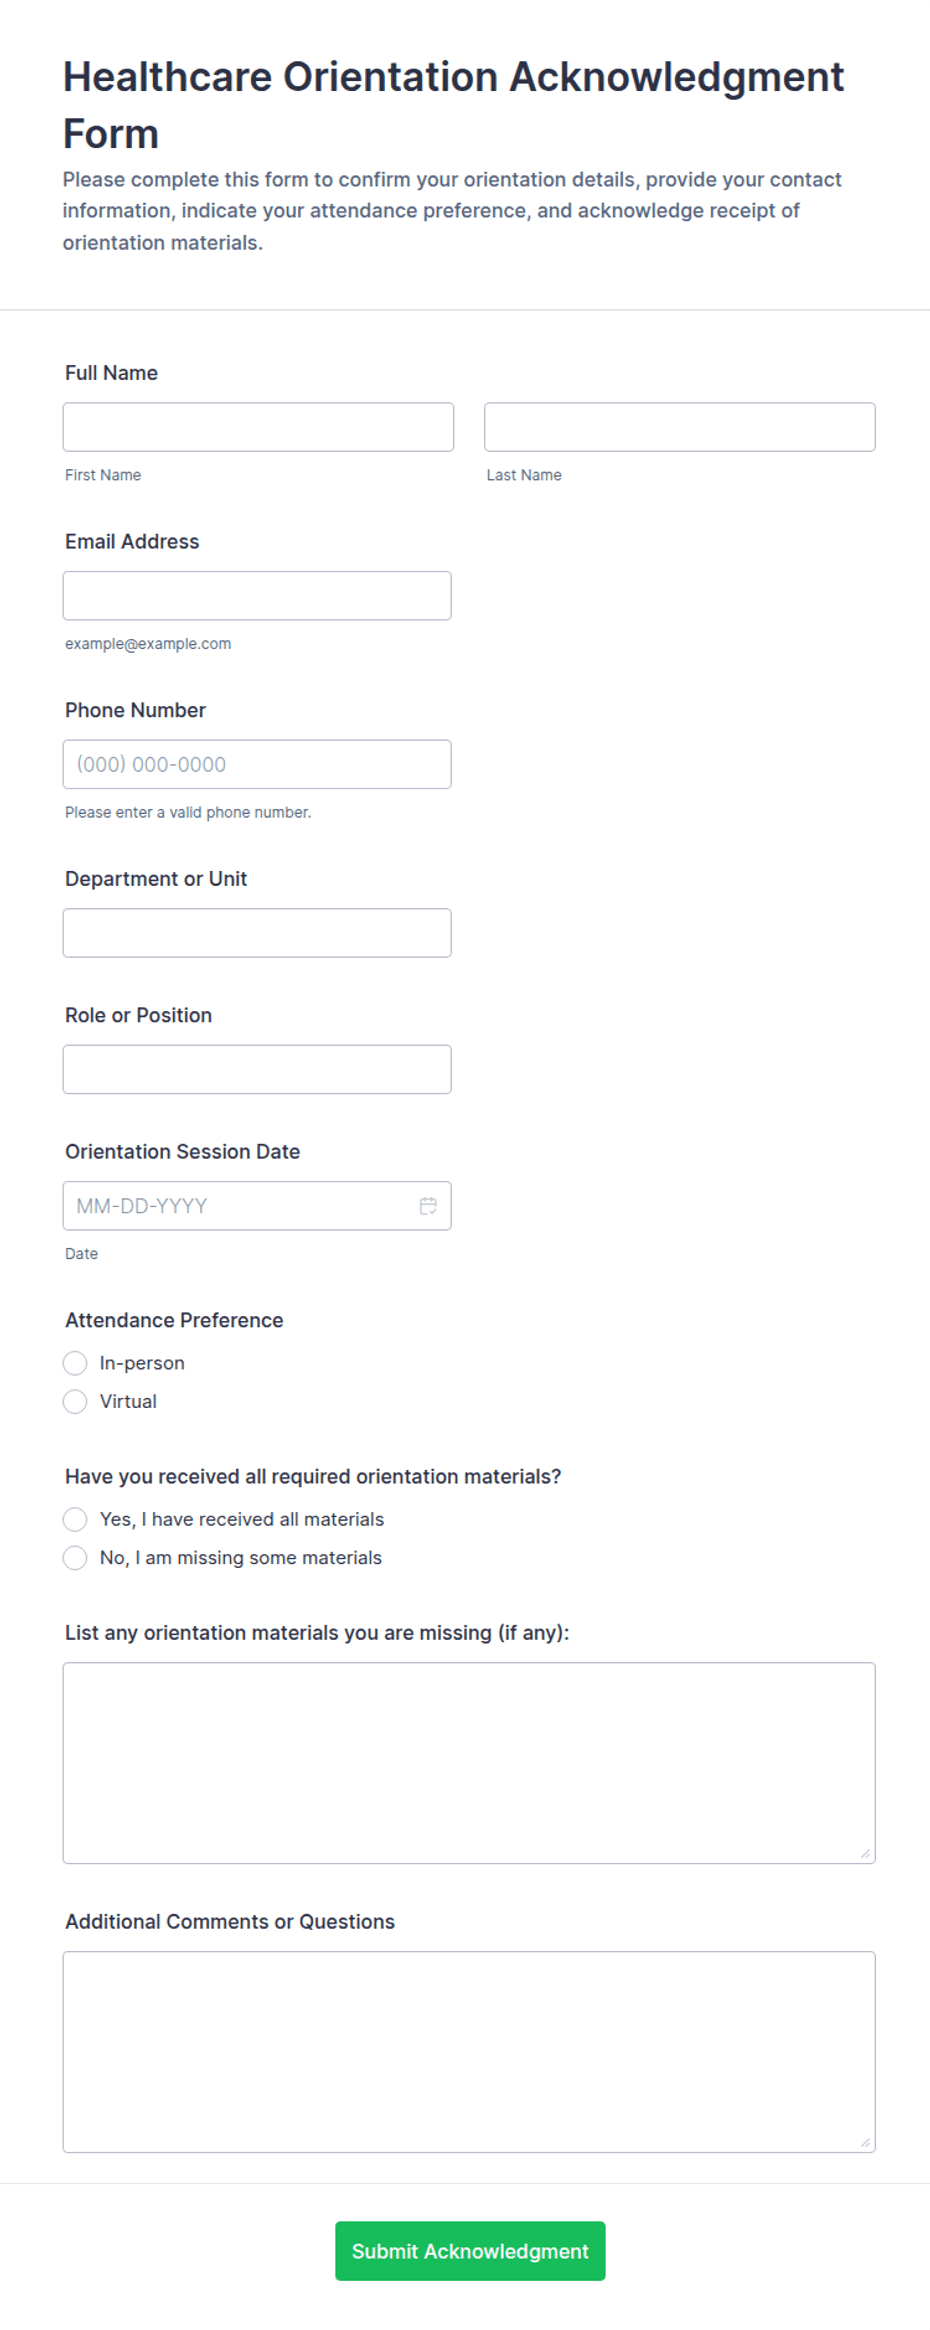Select the In-person attendance option

[x=75, y=1363]
